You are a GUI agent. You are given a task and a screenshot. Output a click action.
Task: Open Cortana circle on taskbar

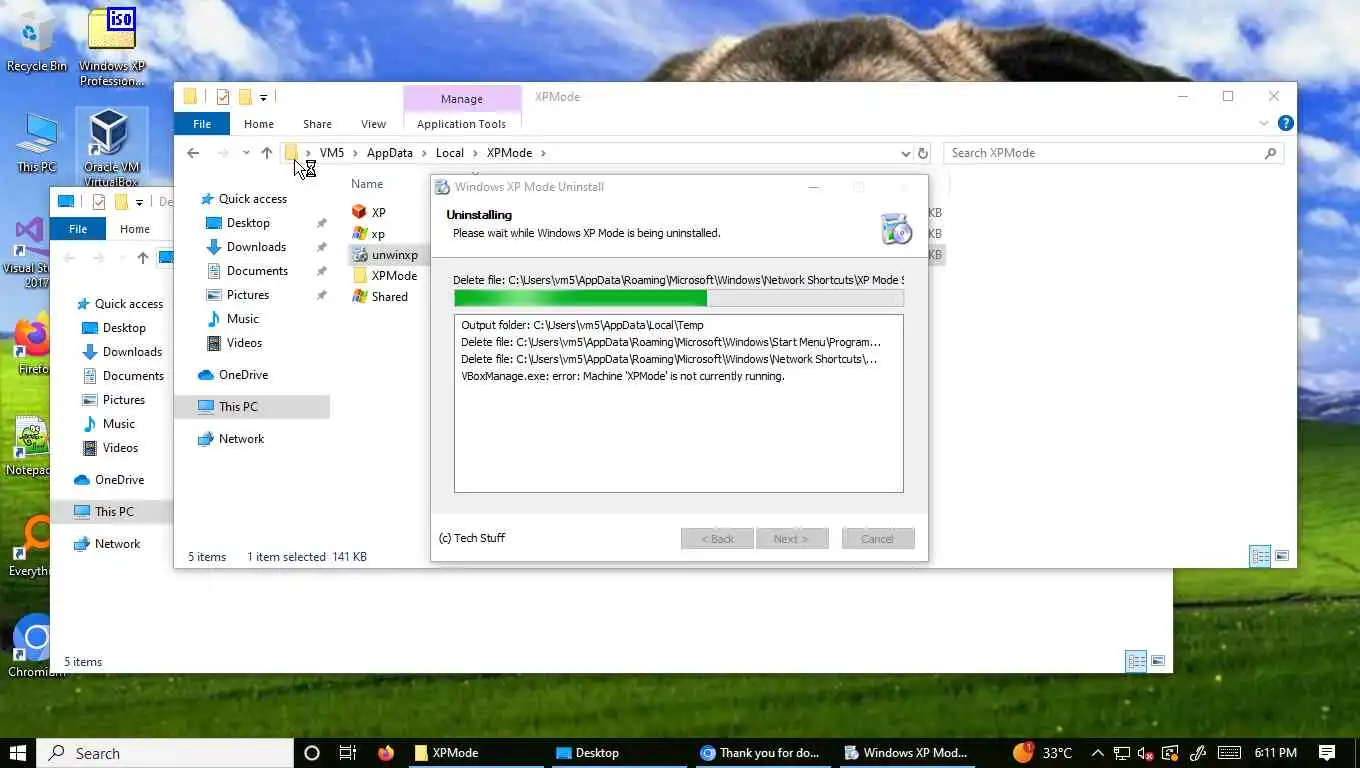311,753
